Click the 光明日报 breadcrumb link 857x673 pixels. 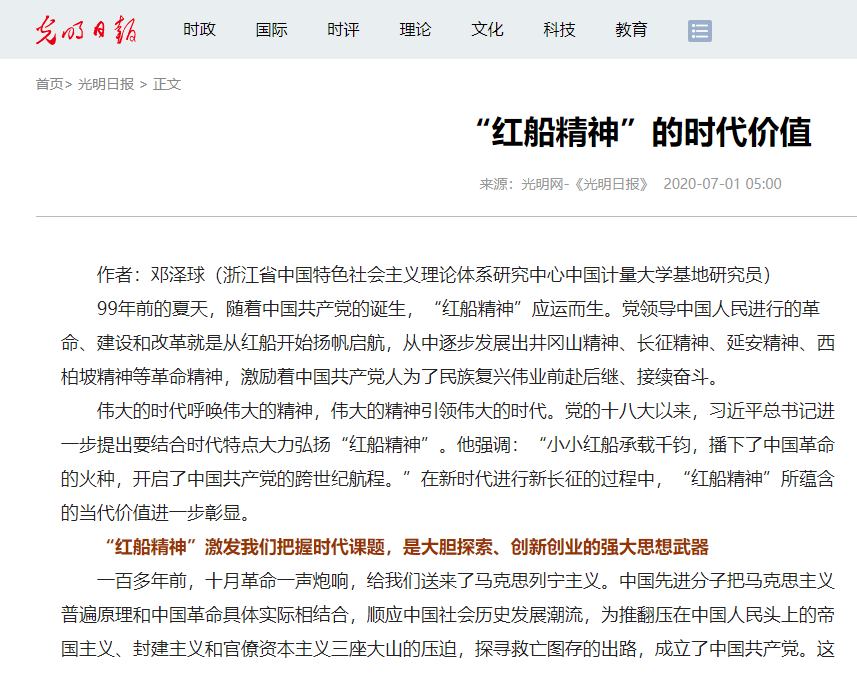pos(106,84)
